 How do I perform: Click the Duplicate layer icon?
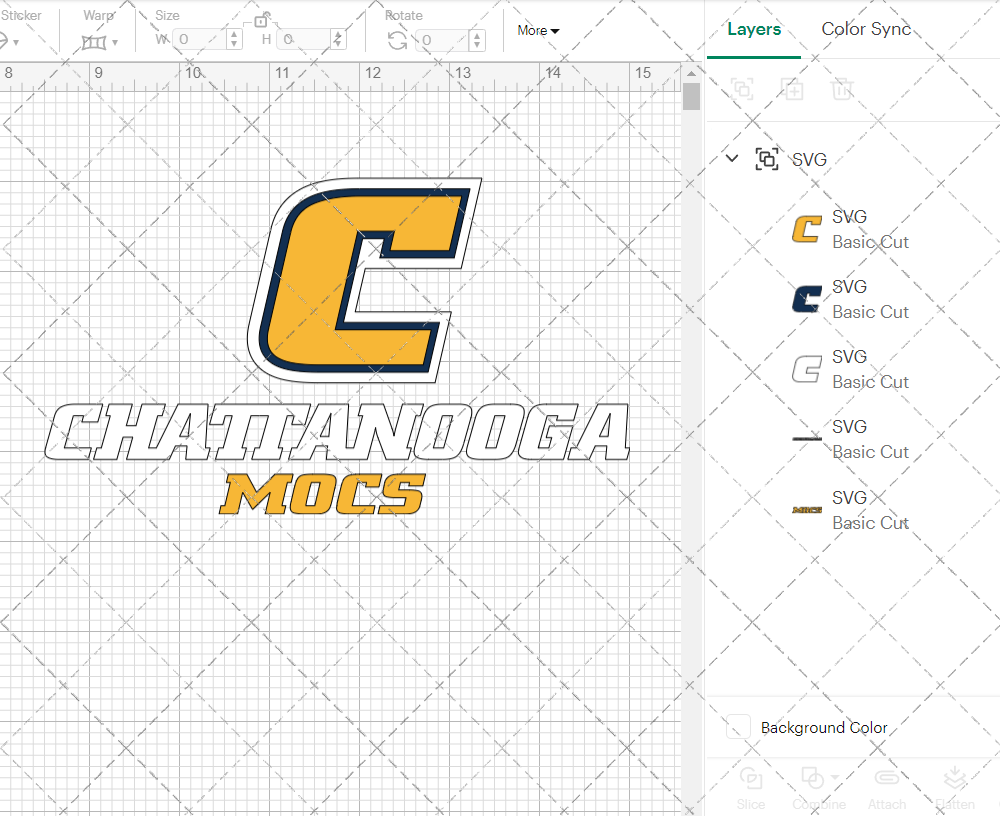[793, 89]
